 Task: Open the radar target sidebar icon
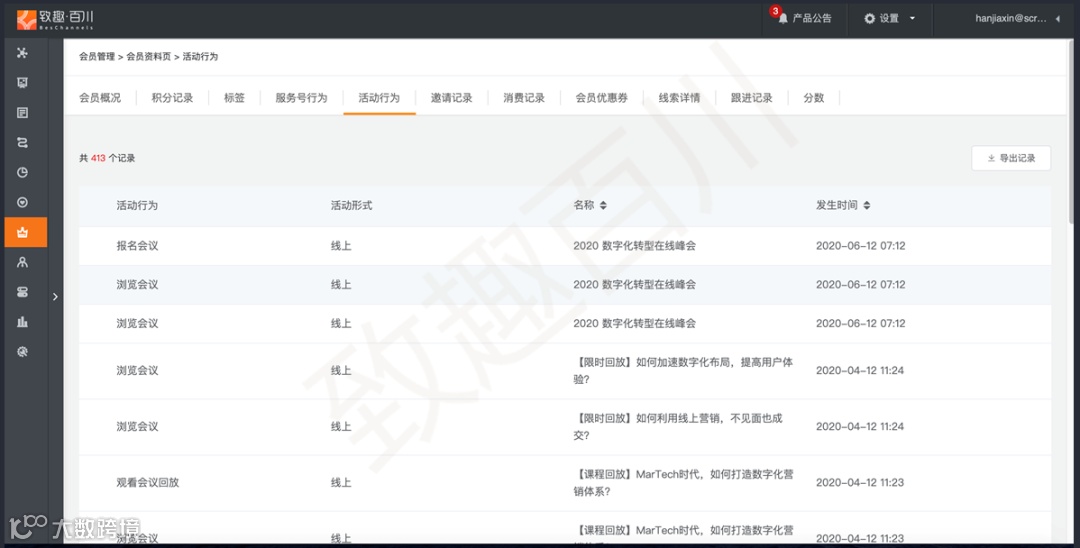pyautogui.click(x=22, y=352)
